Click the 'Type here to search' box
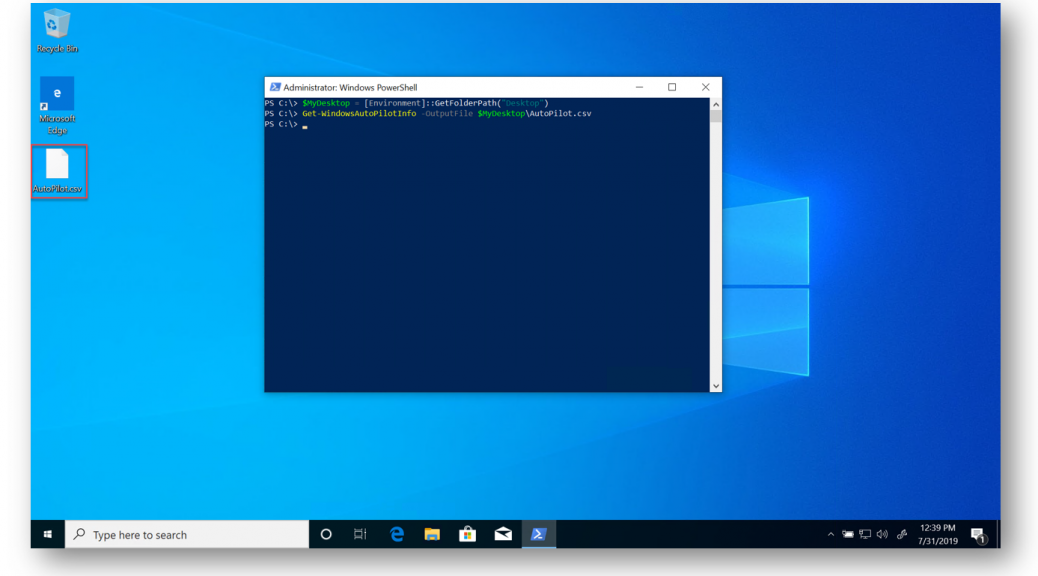The image size is (1038, 576). tap(187, 534)
